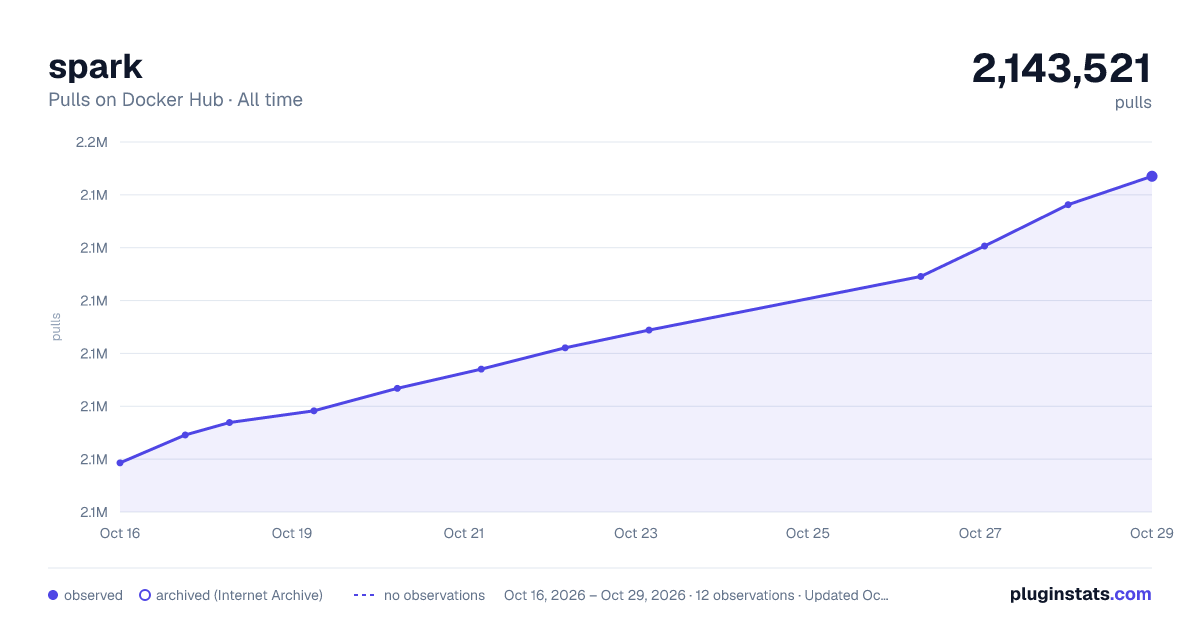The width and height of the screenshot is (1200, 630).
Task: Click the 'Oct 25' x-axis label
Action: point(808,533)
